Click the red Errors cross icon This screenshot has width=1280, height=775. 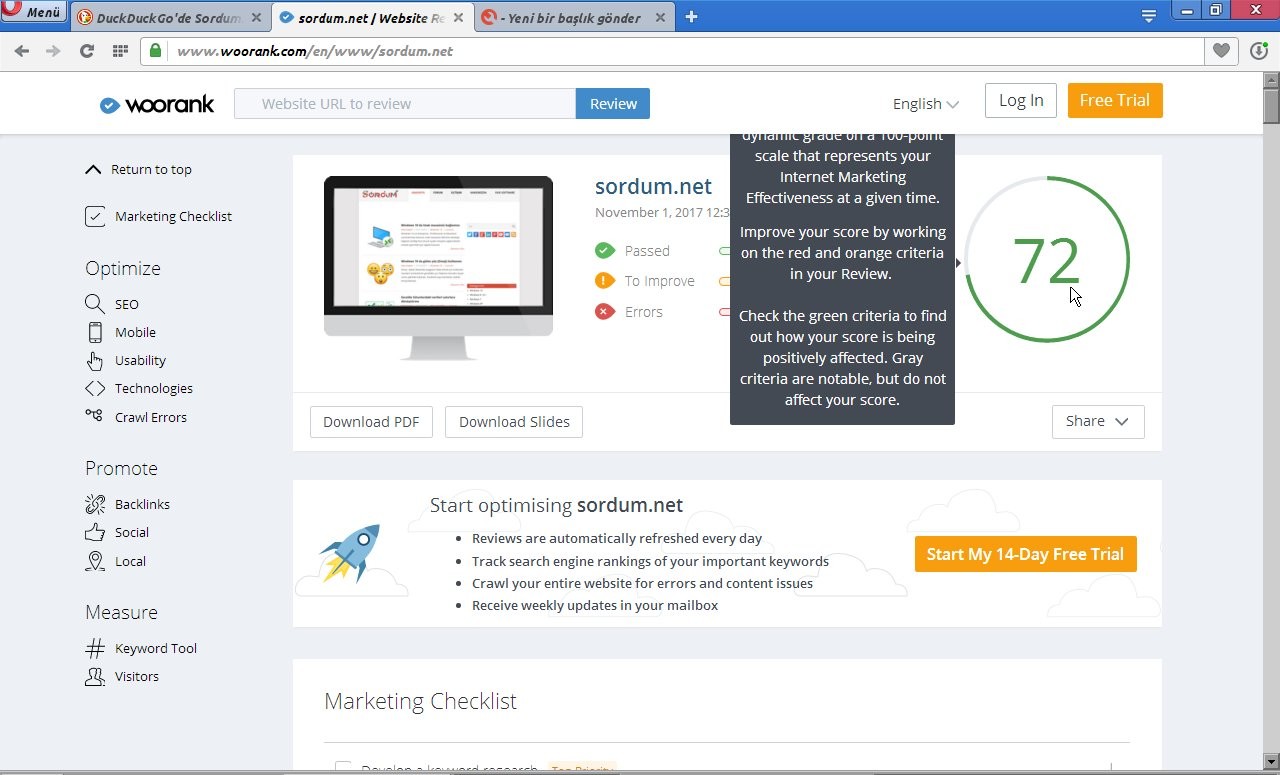(x=604, y=312)
